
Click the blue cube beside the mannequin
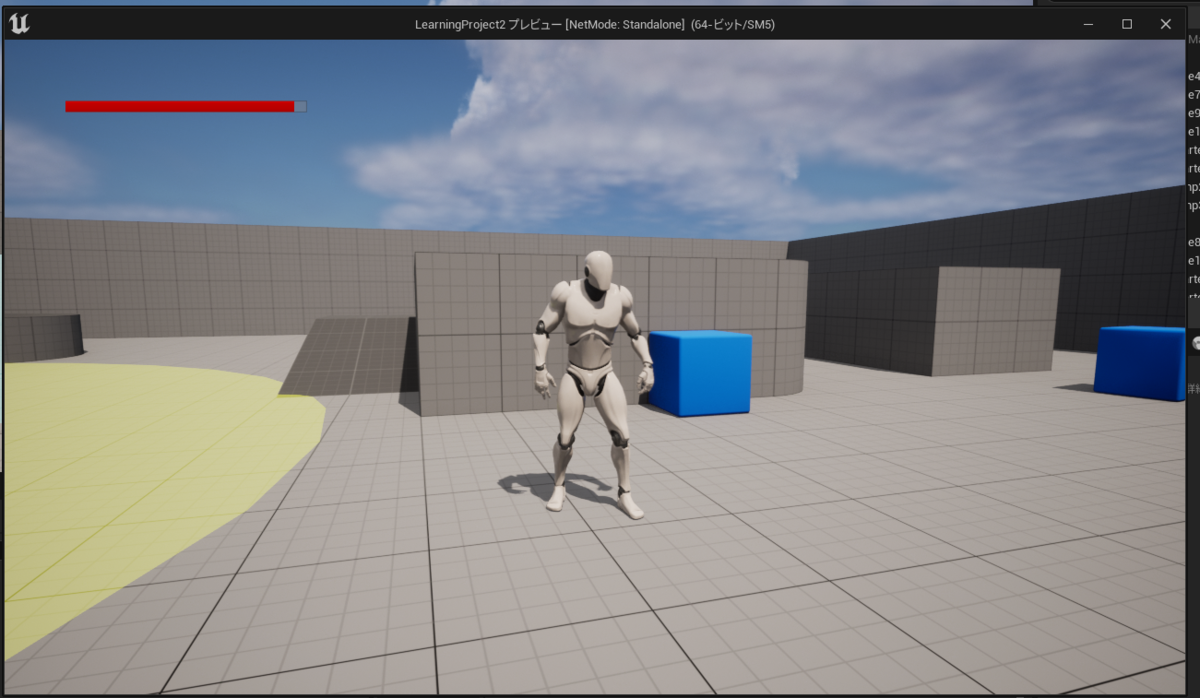700,372
